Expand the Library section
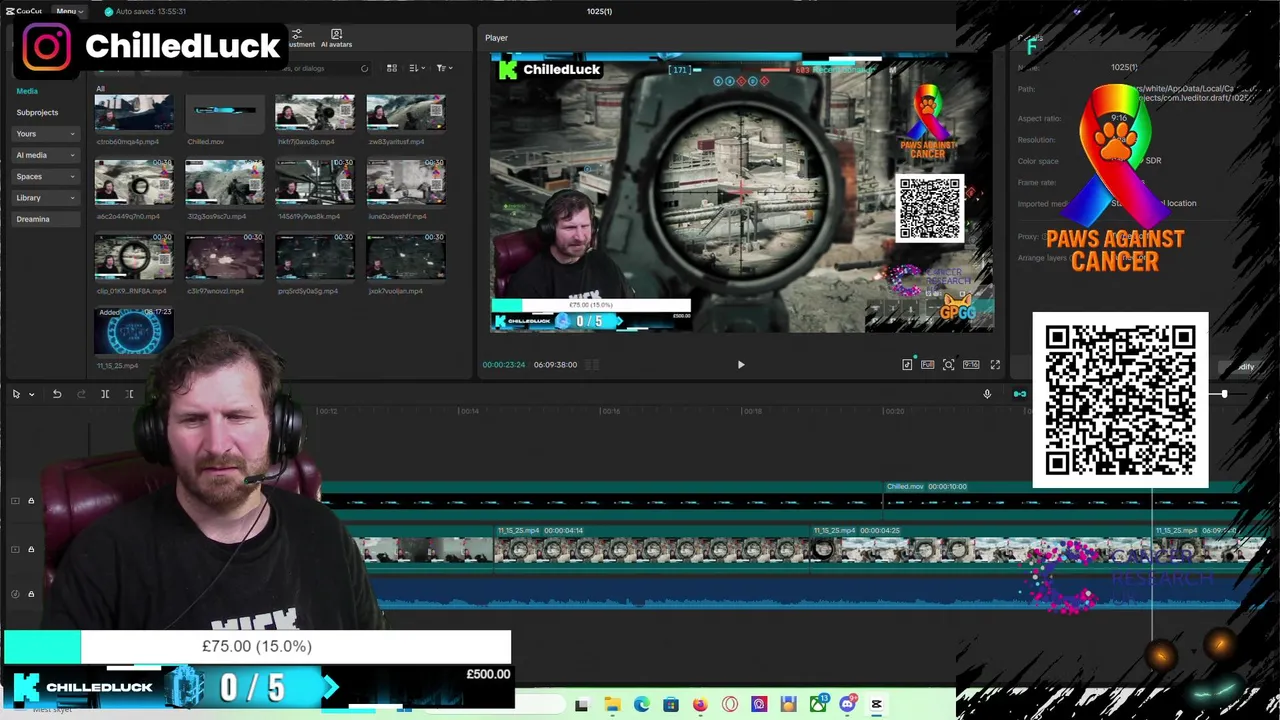 46,198
